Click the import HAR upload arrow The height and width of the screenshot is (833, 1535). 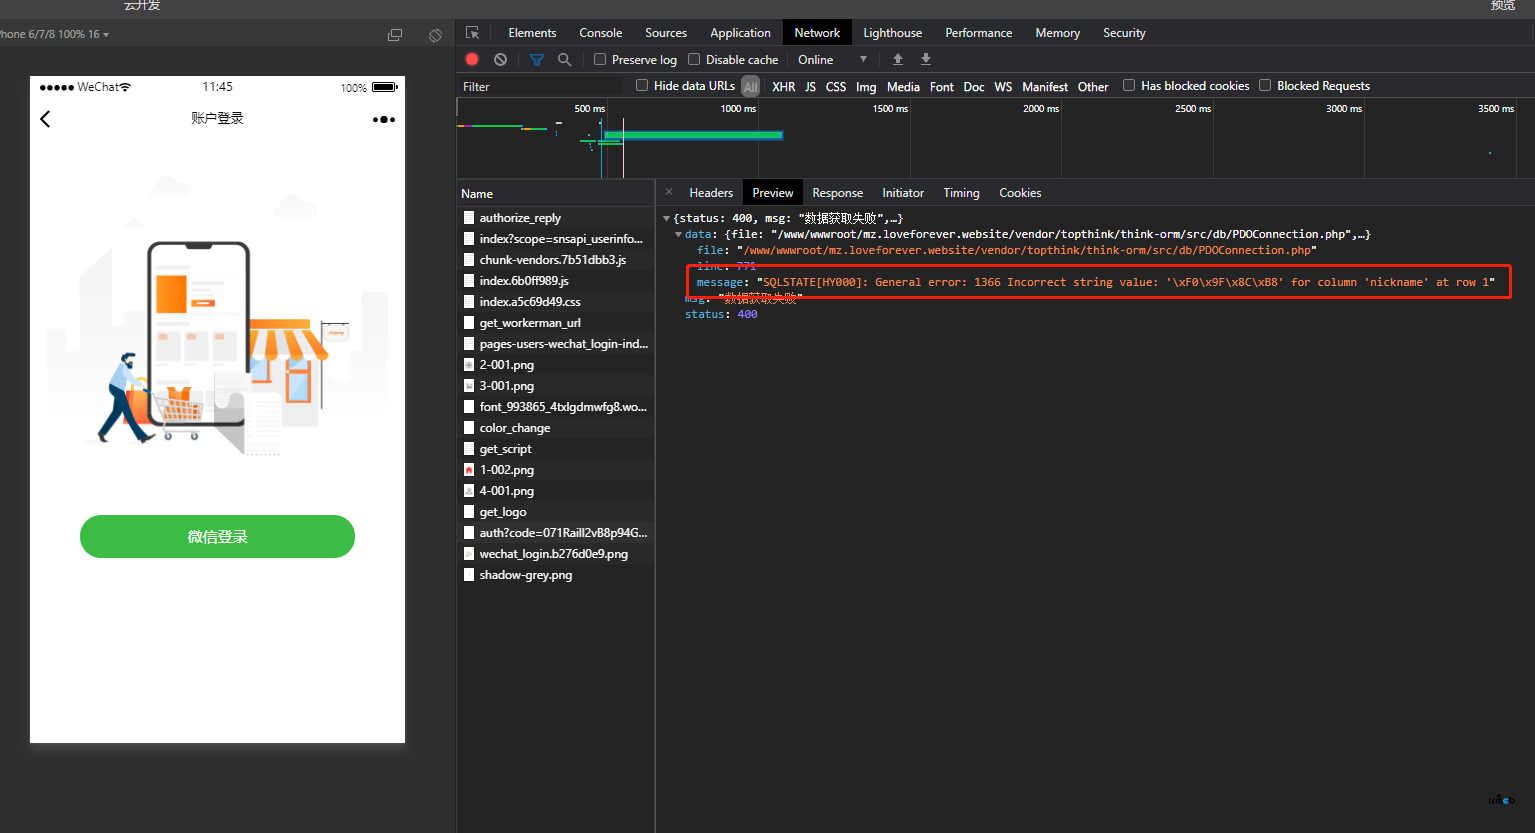898,60
